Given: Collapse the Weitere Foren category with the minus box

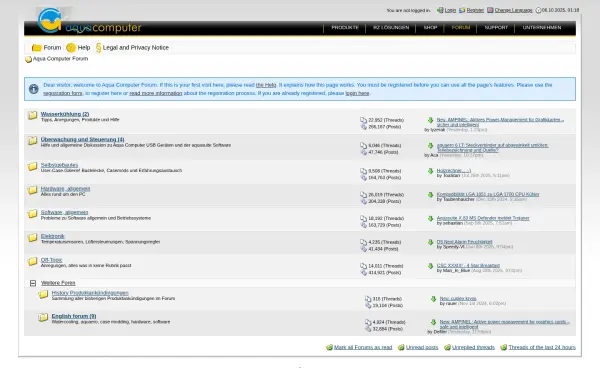Looking at the screenshot, I should [x=33, y=283].
